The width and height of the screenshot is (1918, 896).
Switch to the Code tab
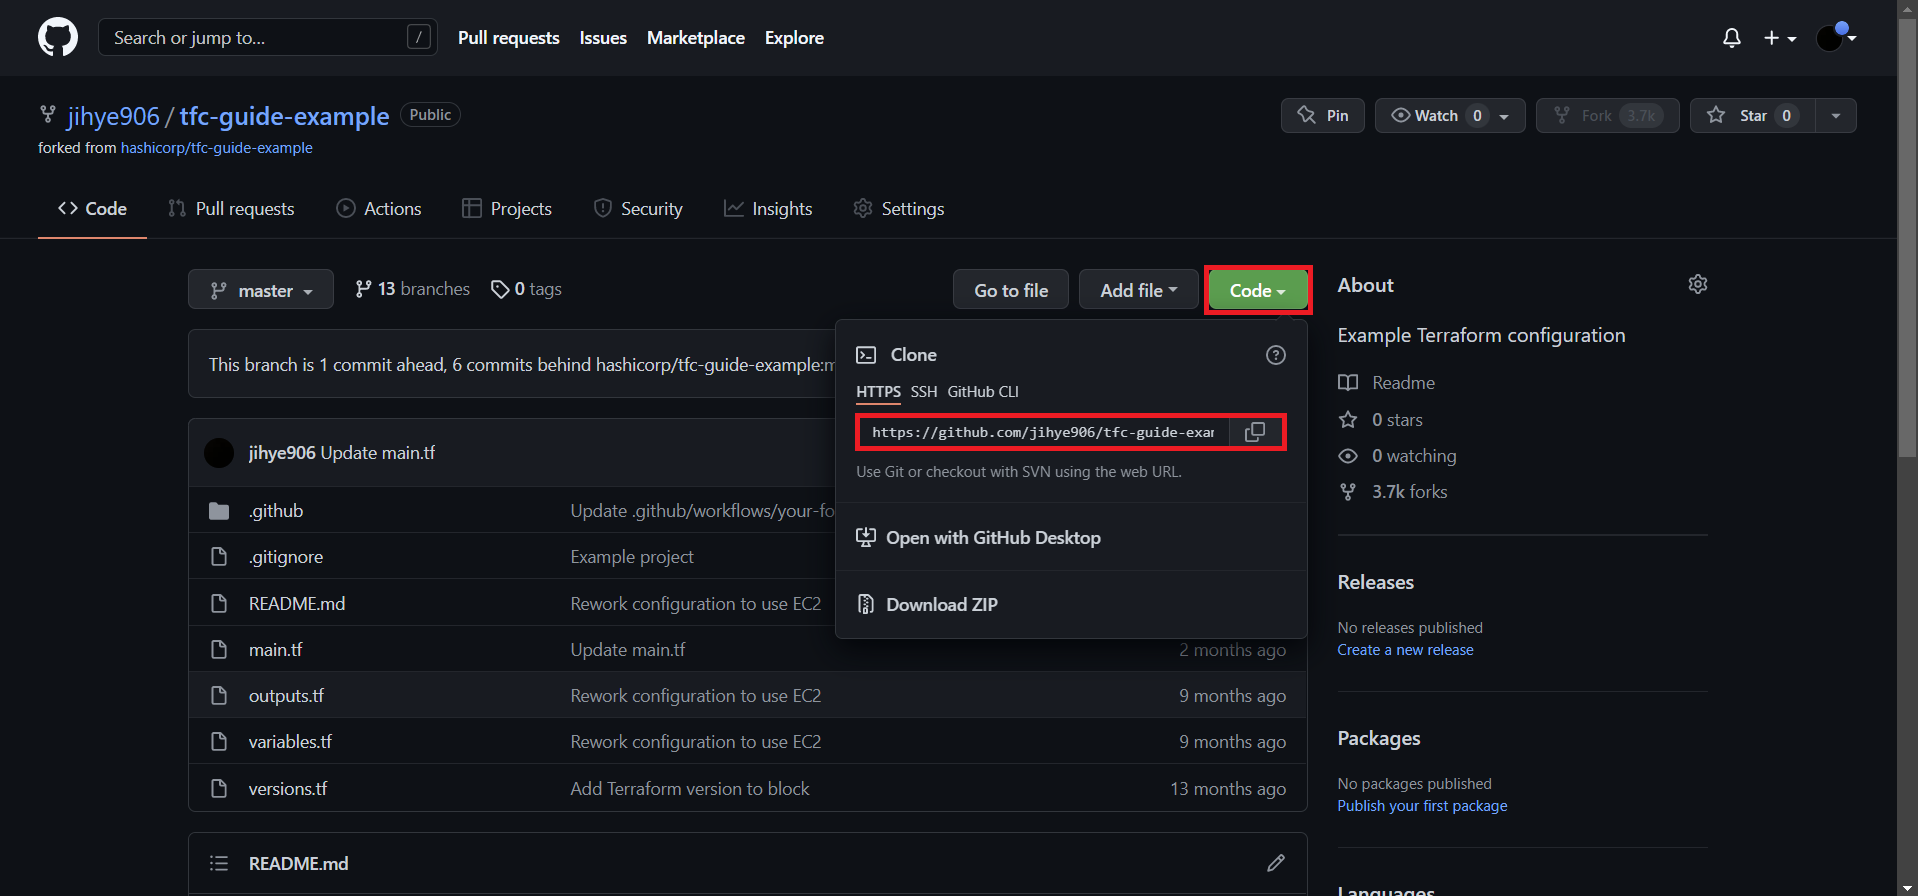click(92, 209)
